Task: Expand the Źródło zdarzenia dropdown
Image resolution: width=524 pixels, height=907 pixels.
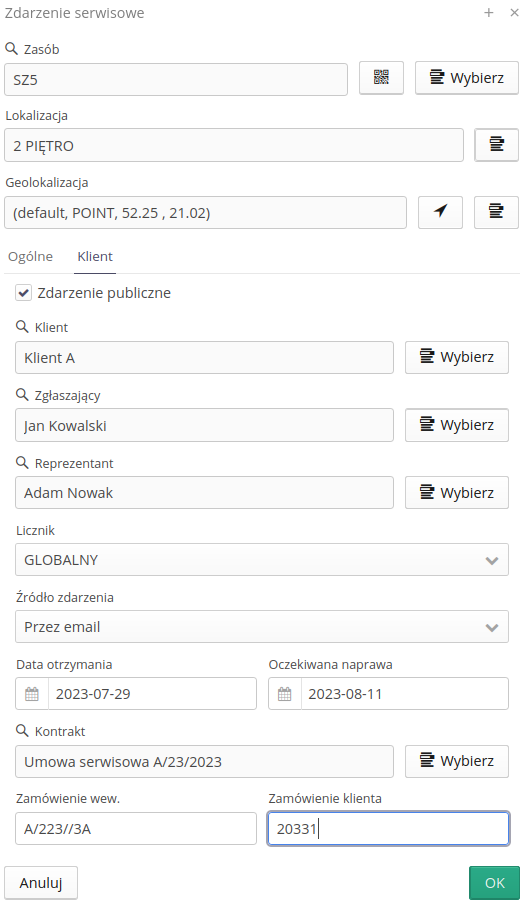Action: (x=262, y=626)
